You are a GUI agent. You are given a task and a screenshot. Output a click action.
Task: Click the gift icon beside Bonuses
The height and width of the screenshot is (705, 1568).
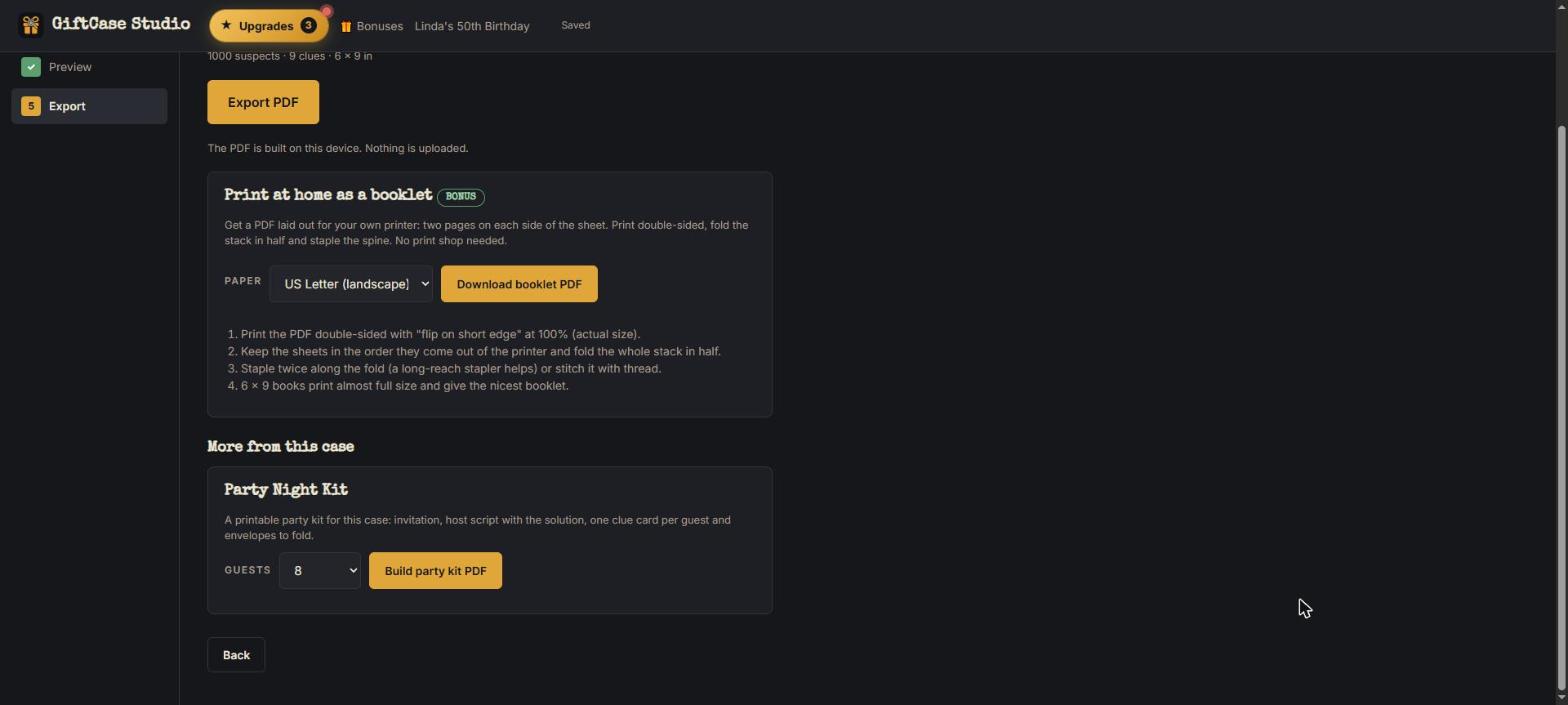click(346, 27)
